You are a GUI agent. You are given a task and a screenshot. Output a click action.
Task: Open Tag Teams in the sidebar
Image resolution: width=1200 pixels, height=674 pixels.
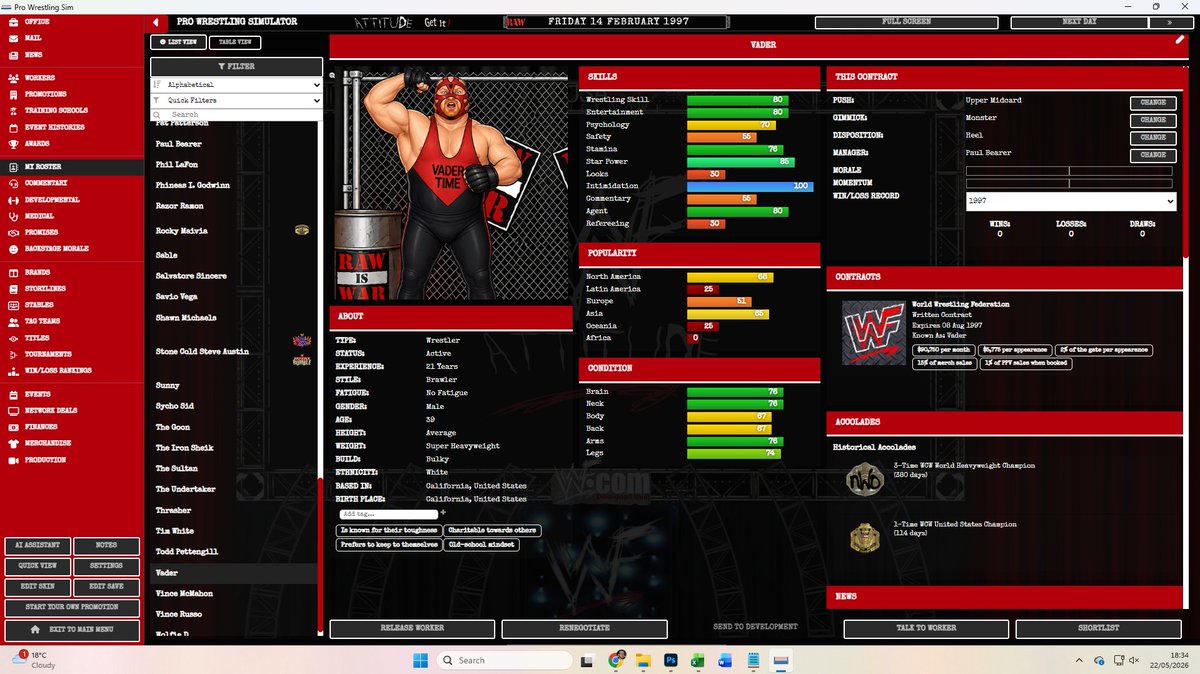(x=42, y=322)
